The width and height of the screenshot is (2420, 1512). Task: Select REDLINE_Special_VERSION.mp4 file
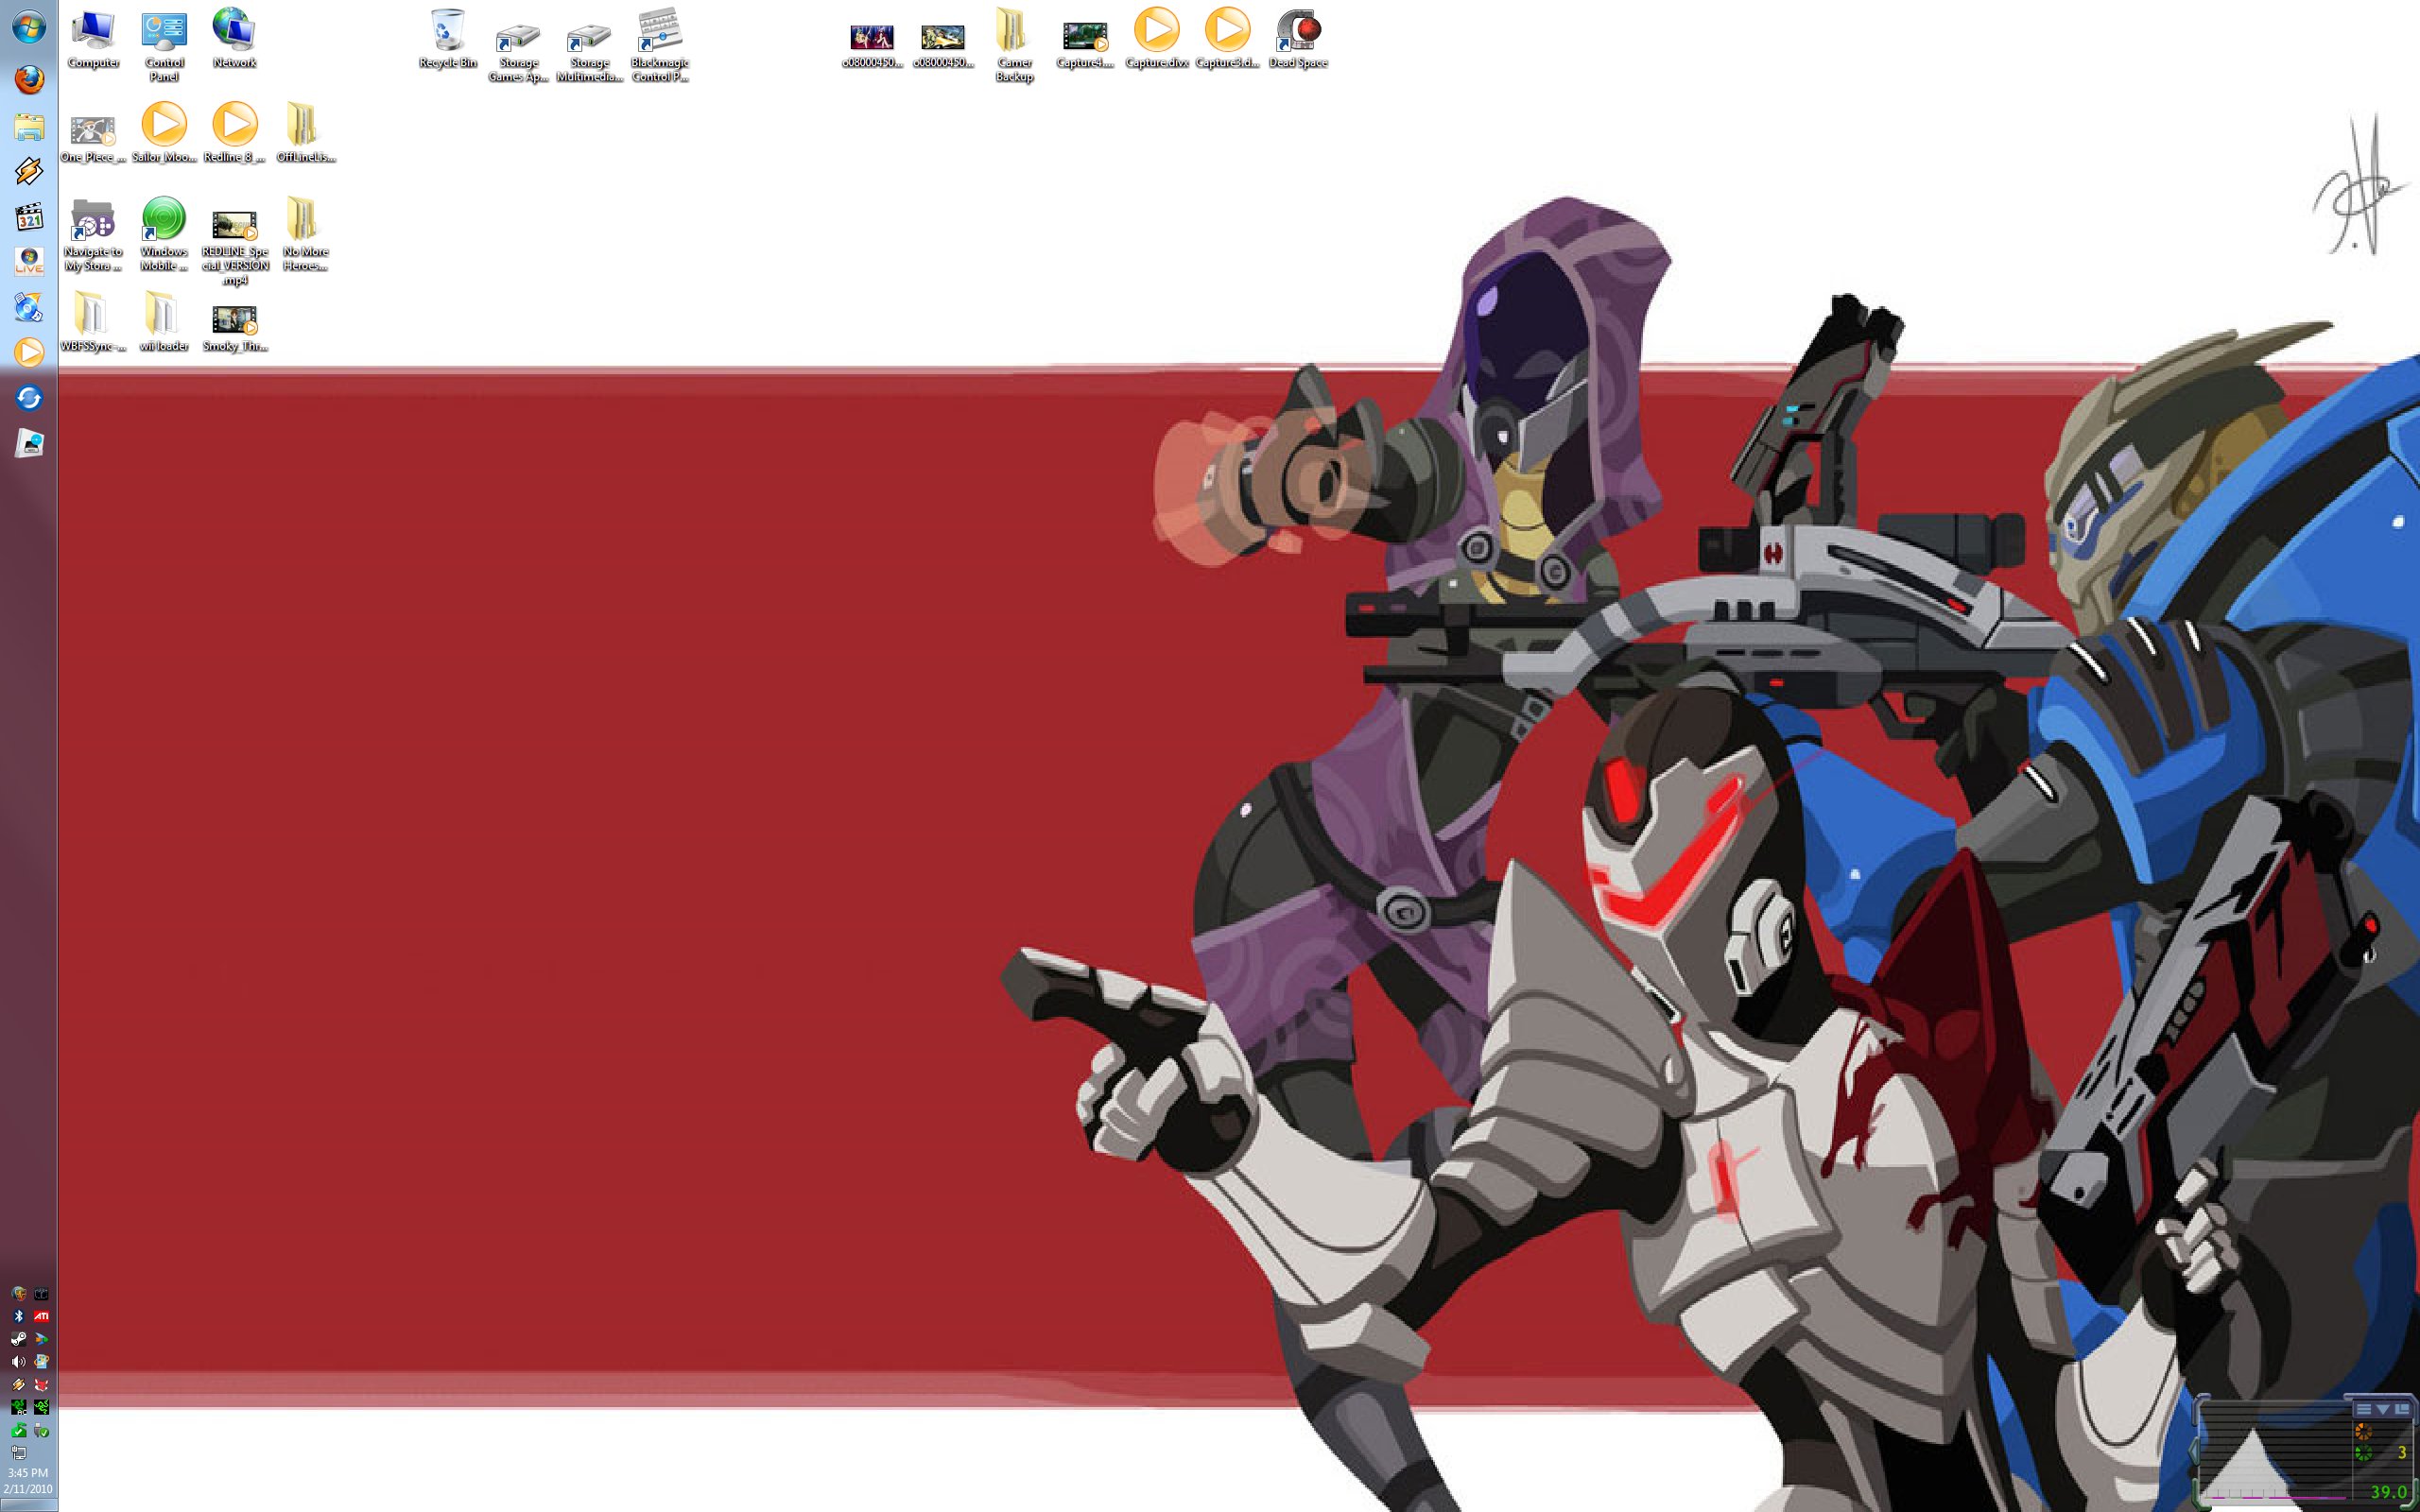click(234, 248)
